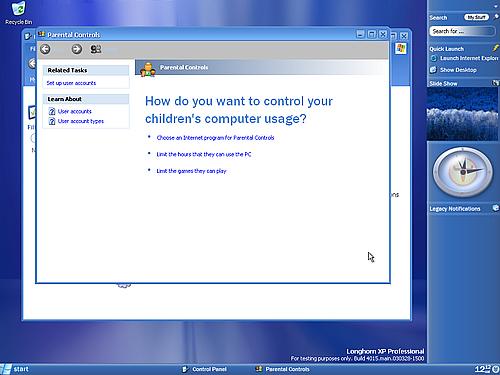Click the Forward arrow in Parental Controls

pos(77,49)
